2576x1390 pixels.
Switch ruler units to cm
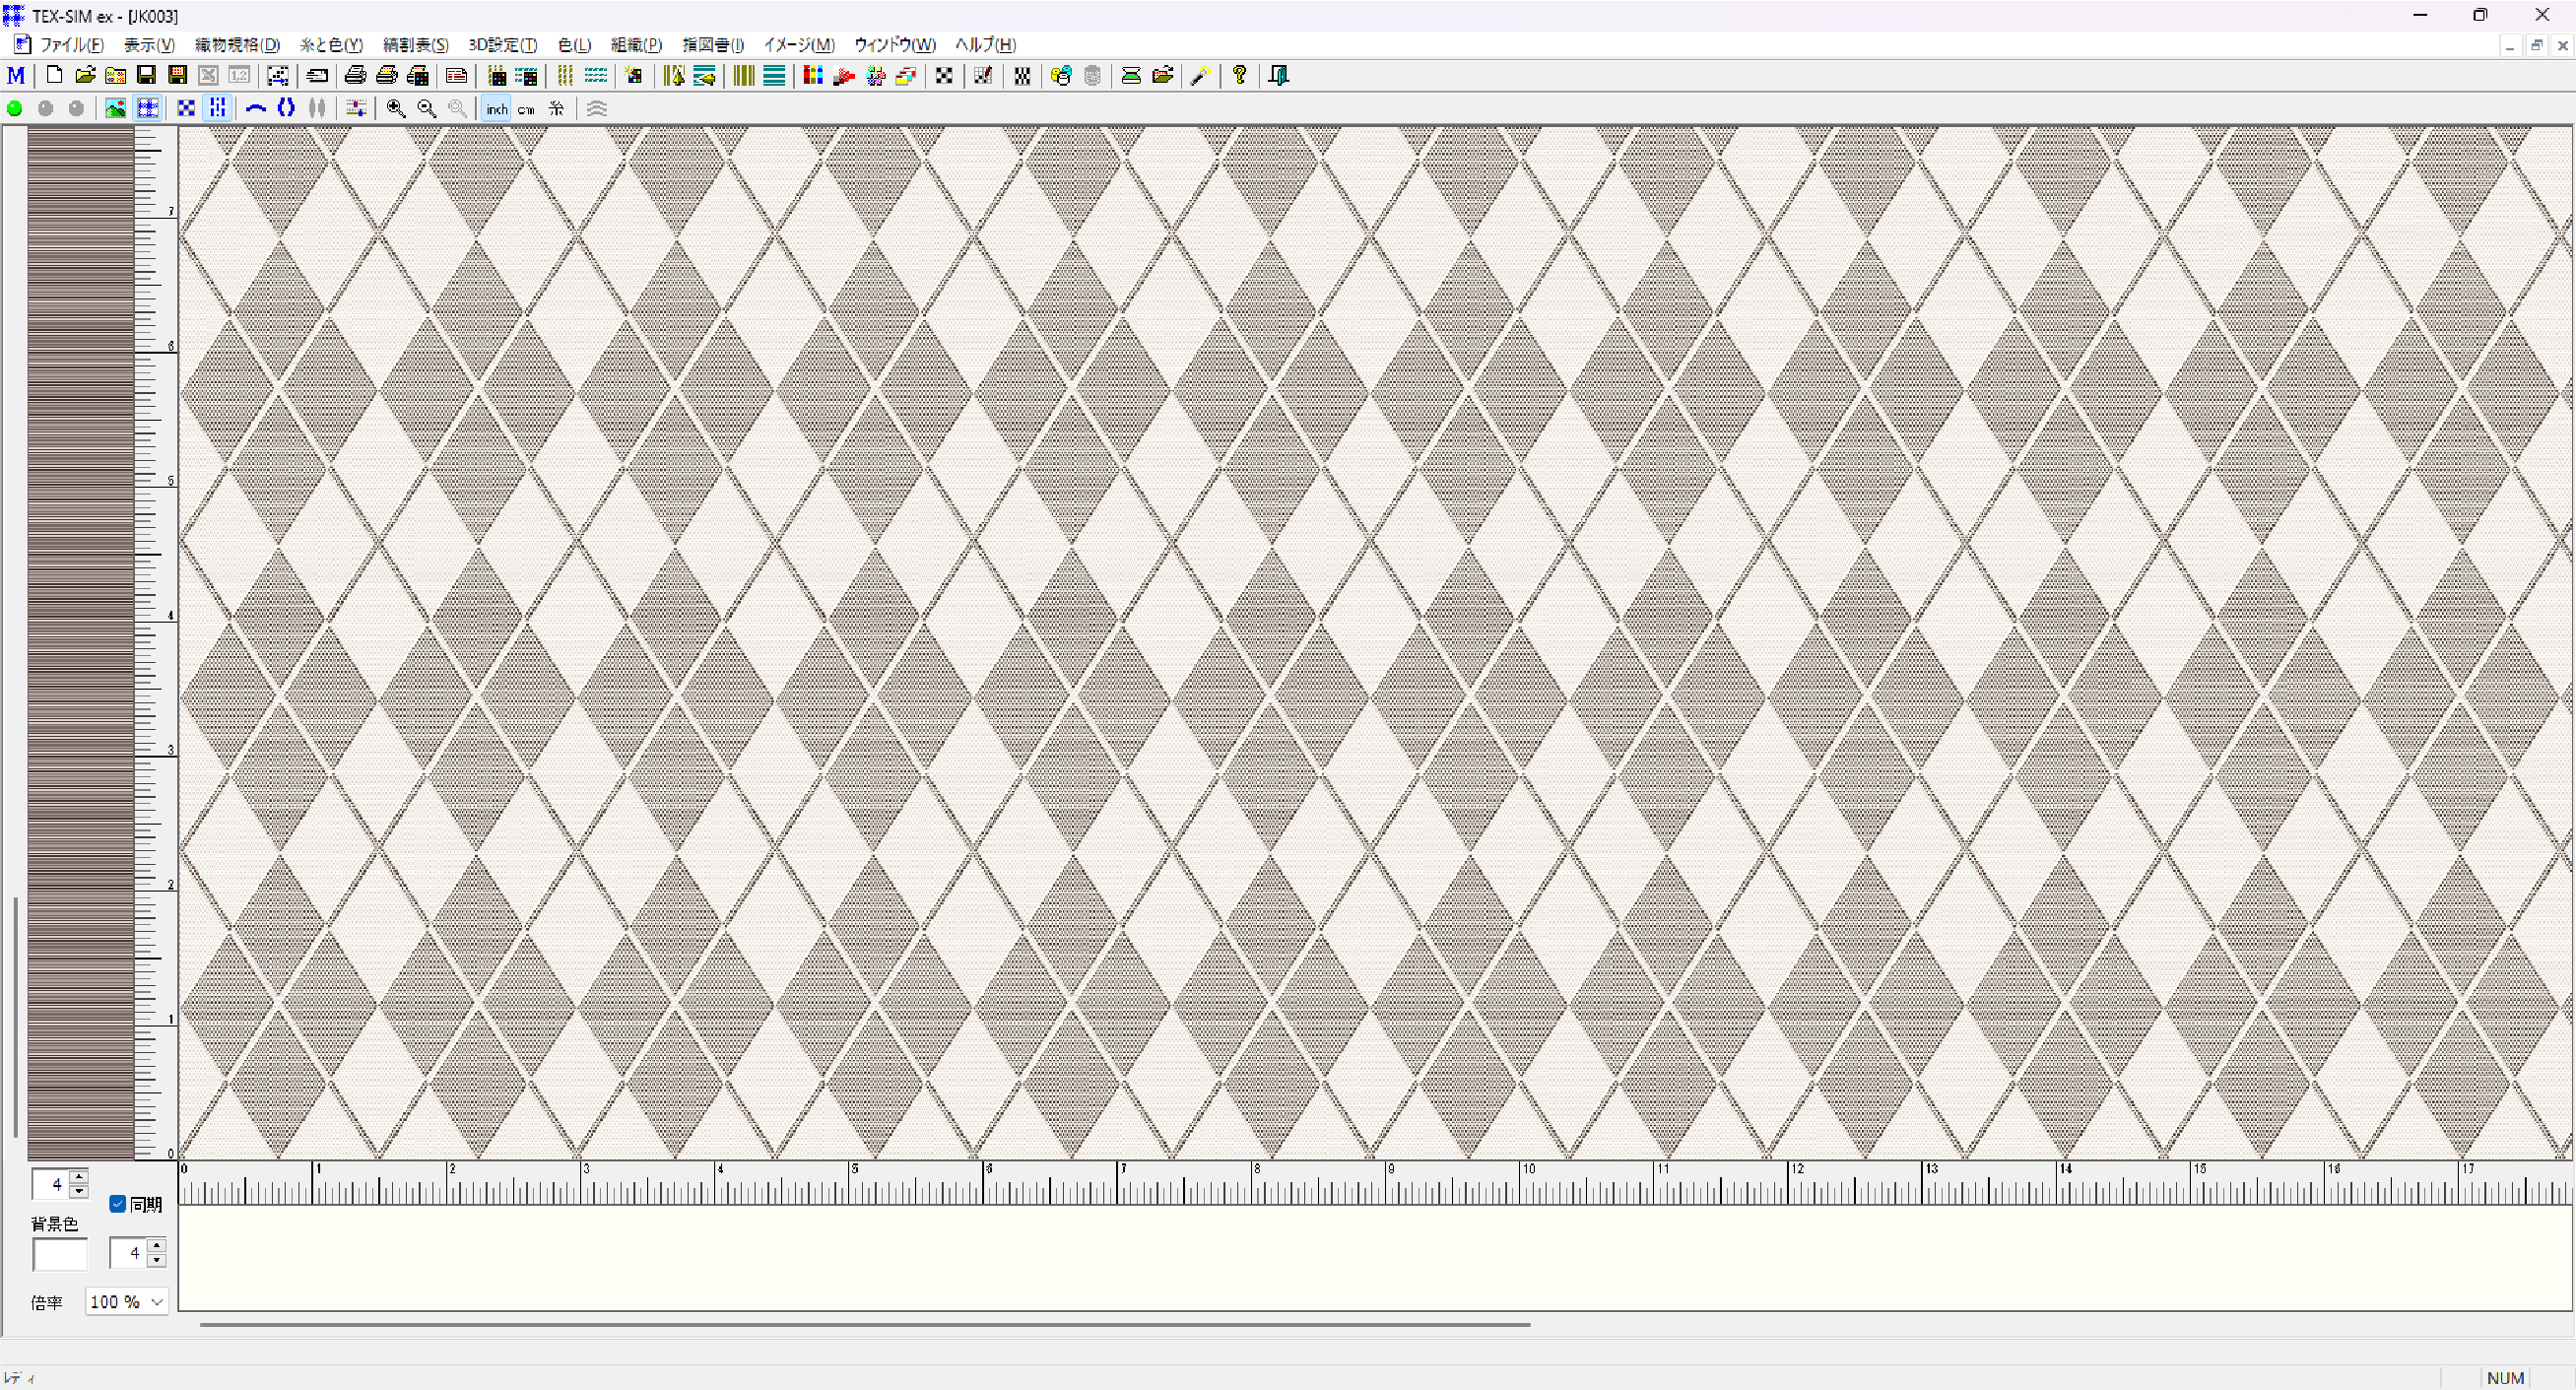[x=526, y=108]
